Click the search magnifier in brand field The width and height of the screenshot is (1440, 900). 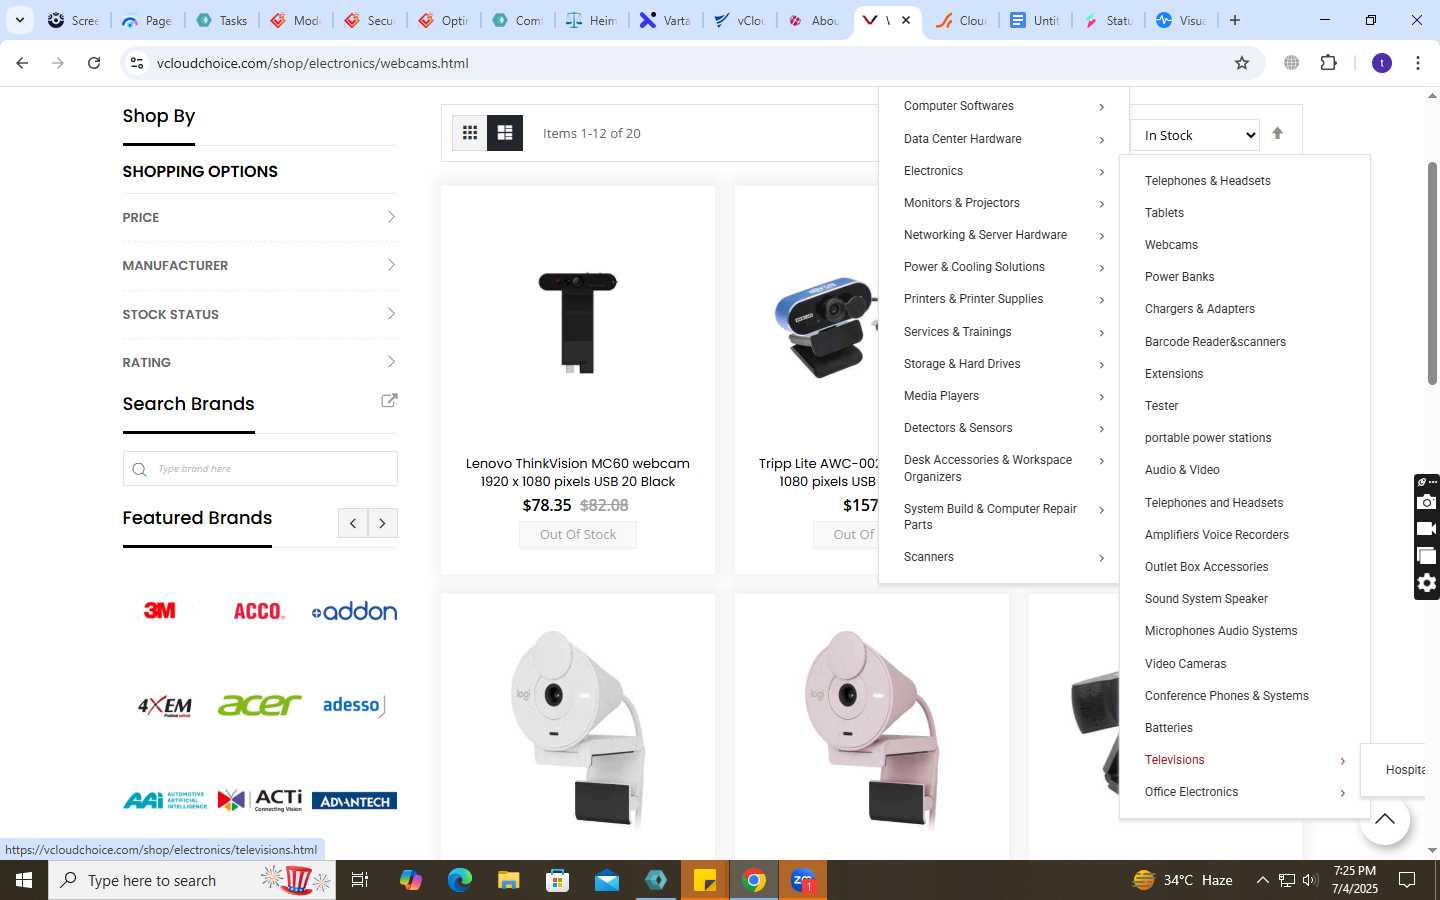coord(140,469)
